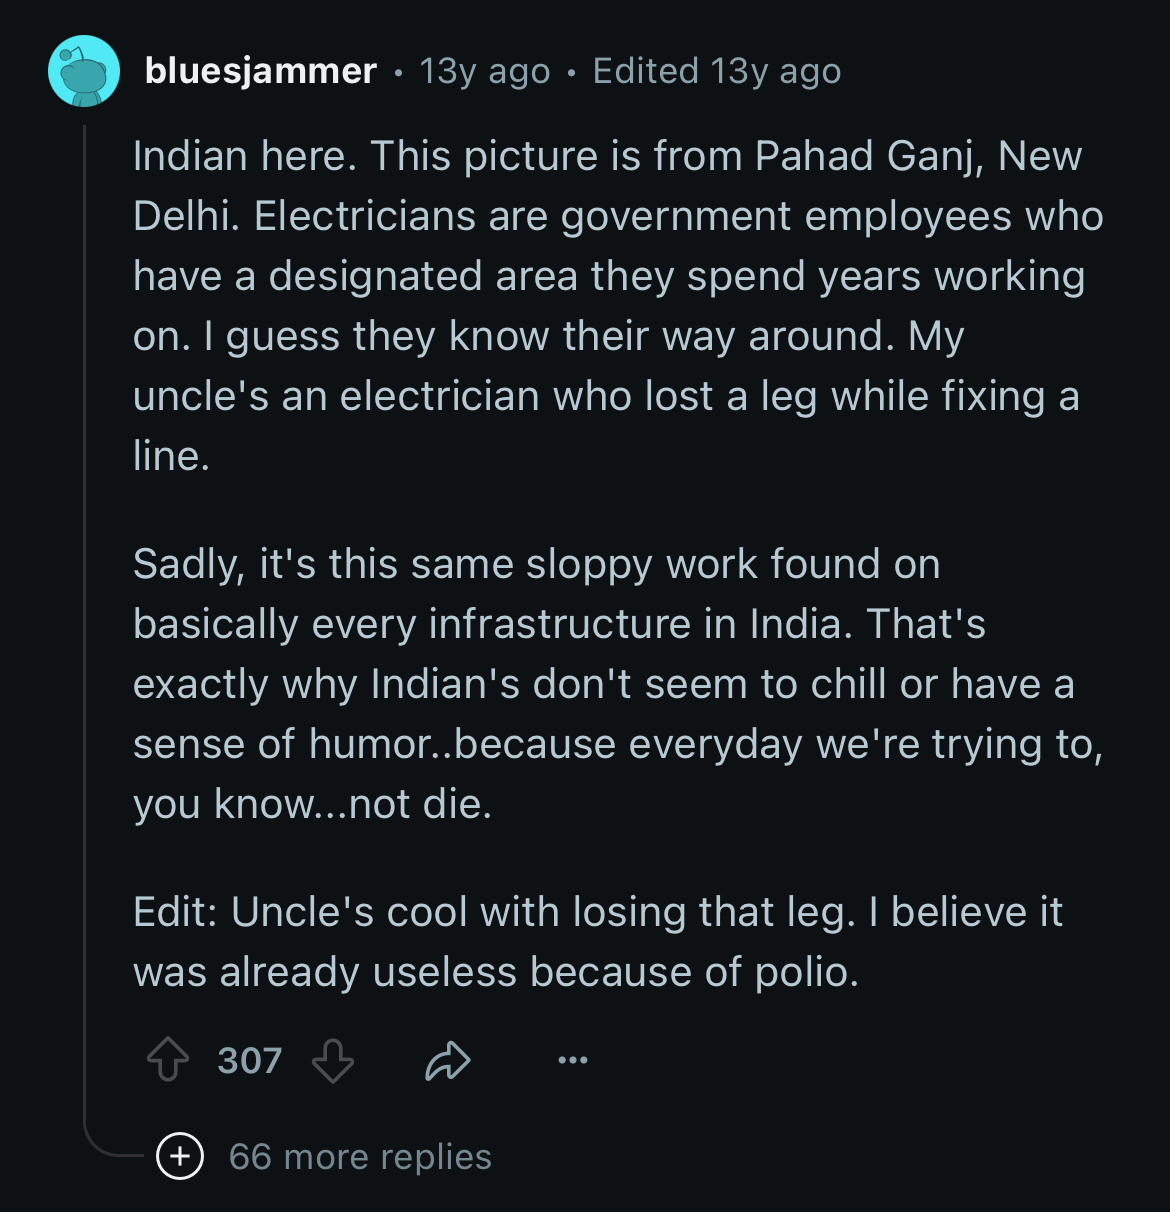This screenshot has height=1212, width=1170.
Task: Downvote the bluesjammer comment
Action: [333, 1060]
